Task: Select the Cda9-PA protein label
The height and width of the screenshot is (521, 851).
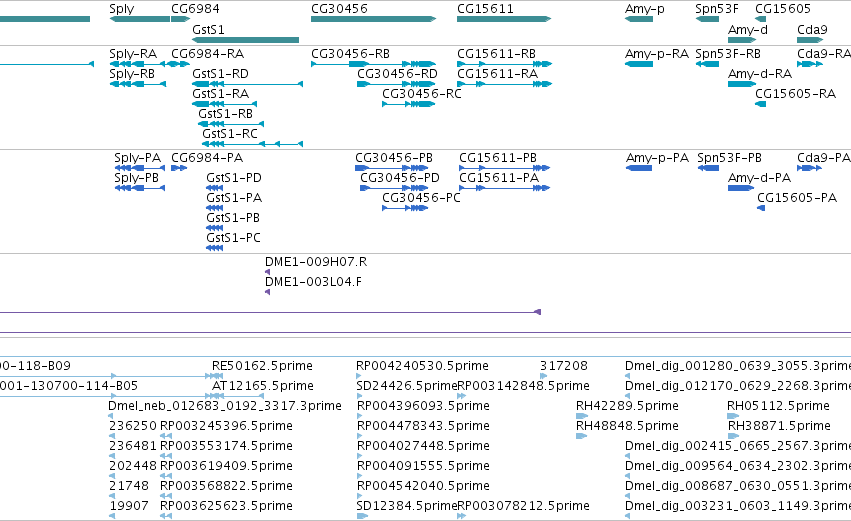Action: pos(824,158)
